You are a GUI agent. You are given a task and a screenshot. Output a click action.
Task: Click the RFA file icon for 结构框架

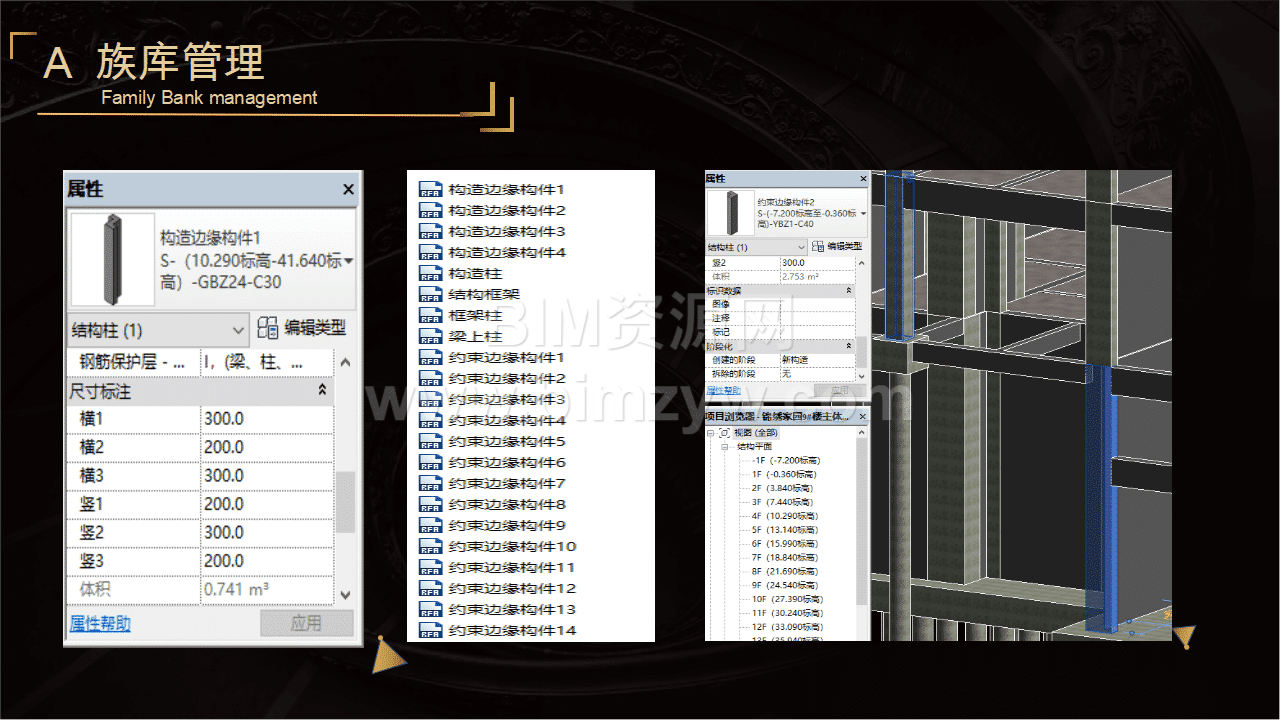430,294
